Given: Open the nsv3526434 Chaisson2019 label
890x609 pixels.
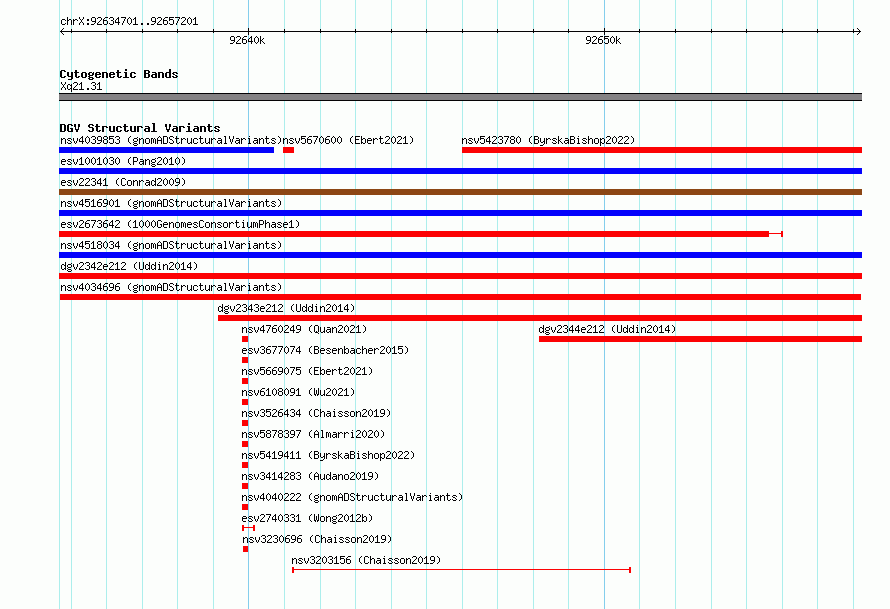Looking at the screenshot, I should click(x=316, y=413).
